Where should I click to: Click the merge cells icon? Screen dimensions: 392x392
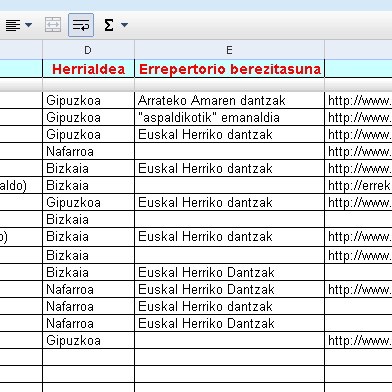[53, 25]
